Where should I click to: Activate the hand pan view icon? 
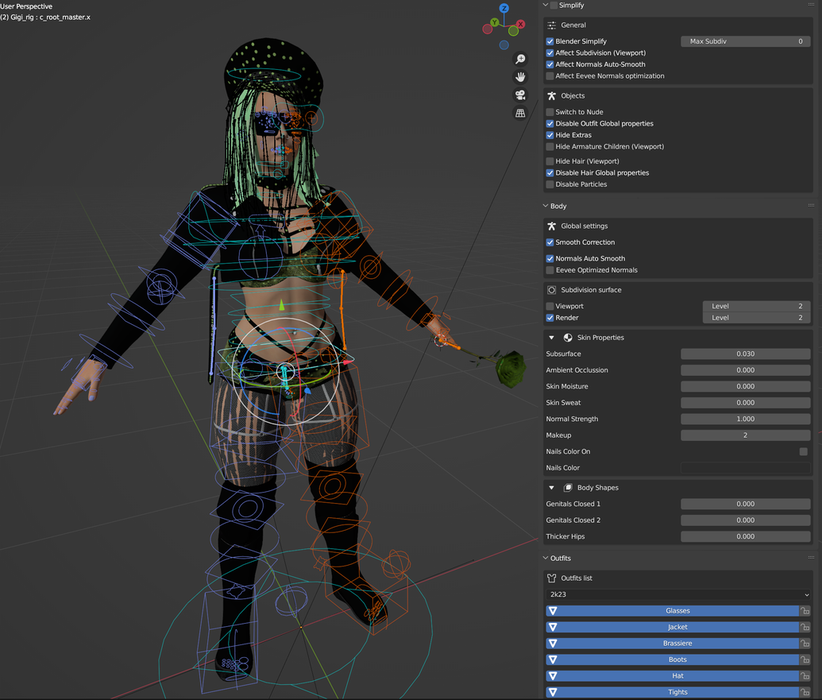pyautogui.click(x=520, y=77)
